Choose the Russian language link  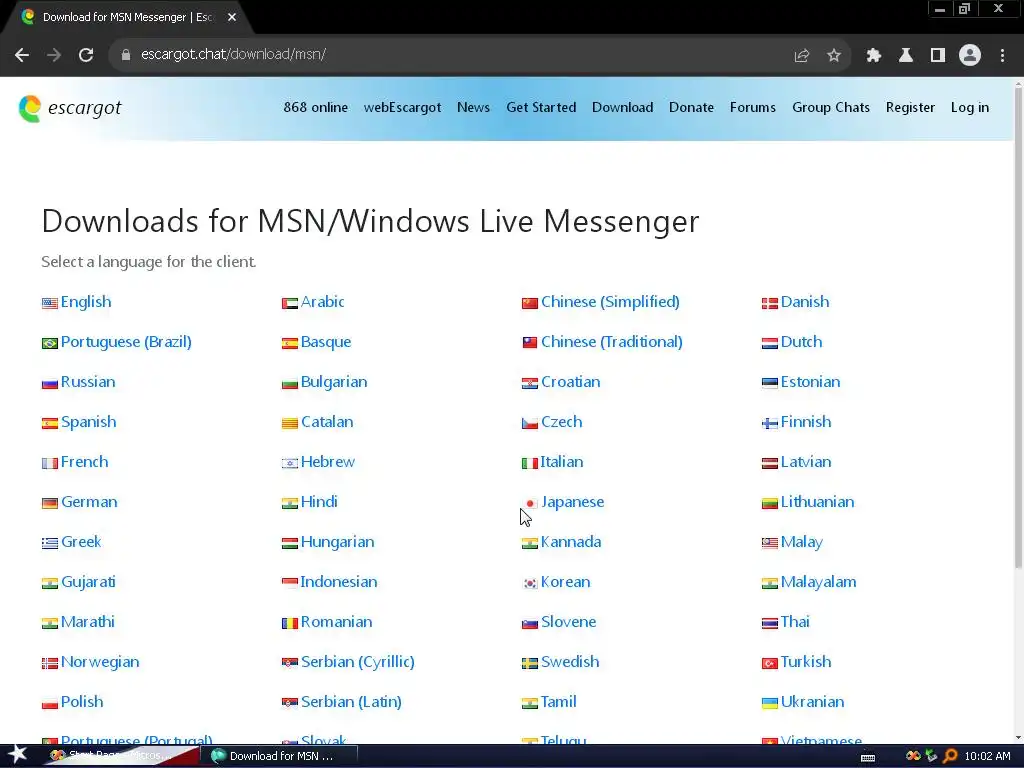pos(88,381)
